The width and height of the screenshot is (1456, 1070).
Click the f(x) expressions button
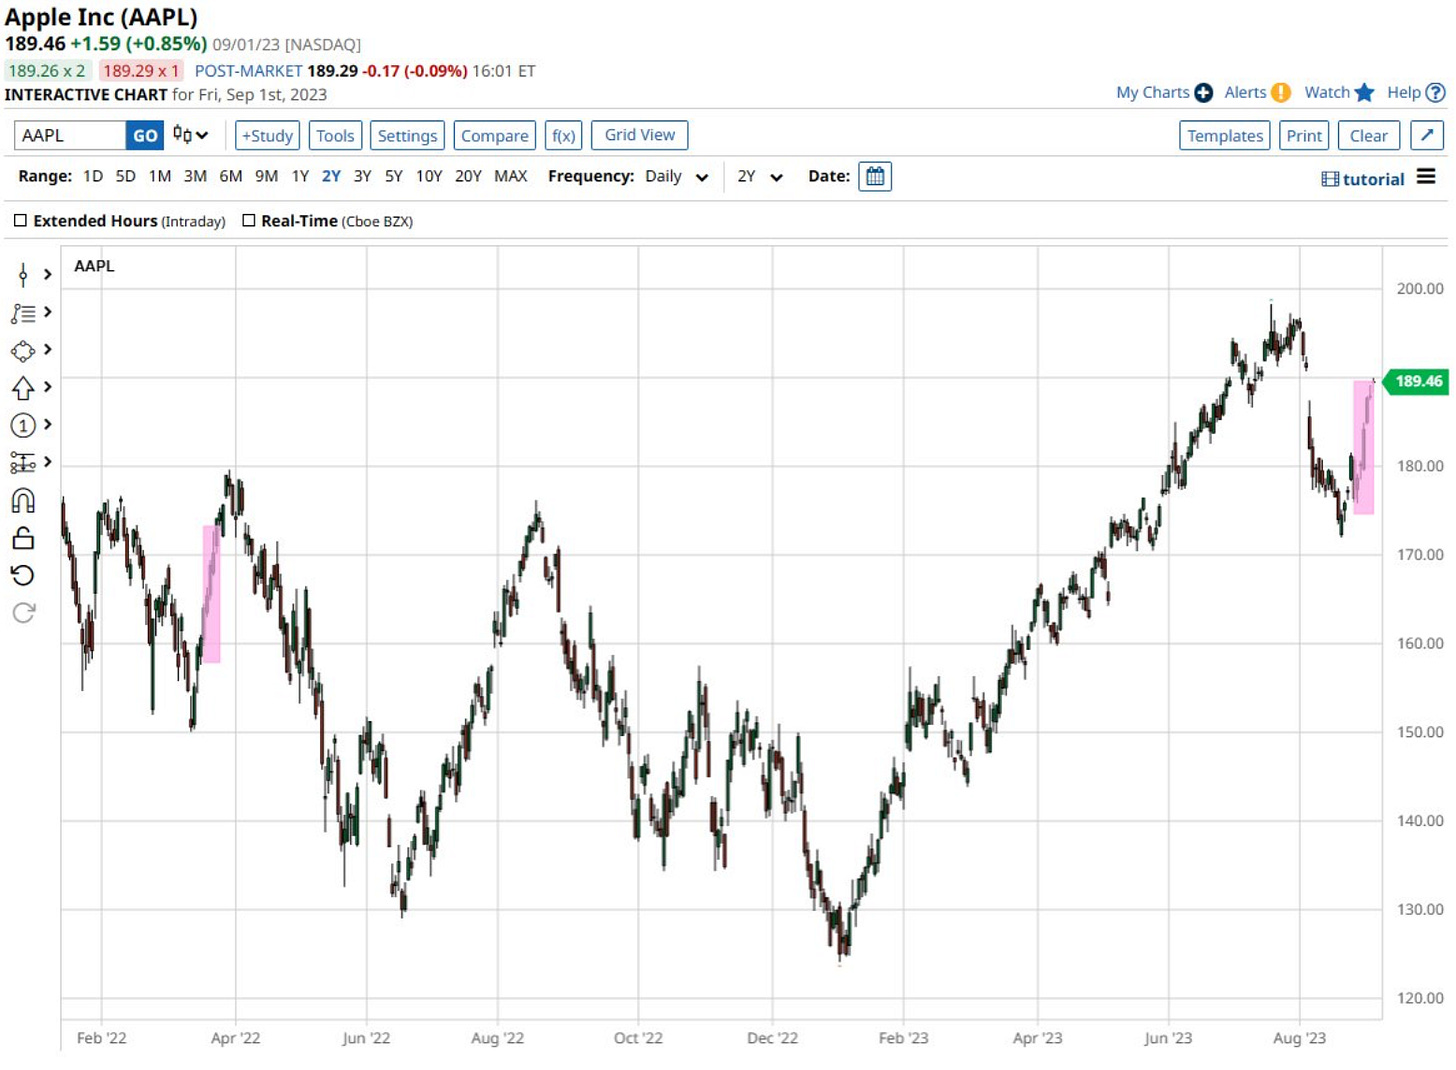[x=563, y=135]
